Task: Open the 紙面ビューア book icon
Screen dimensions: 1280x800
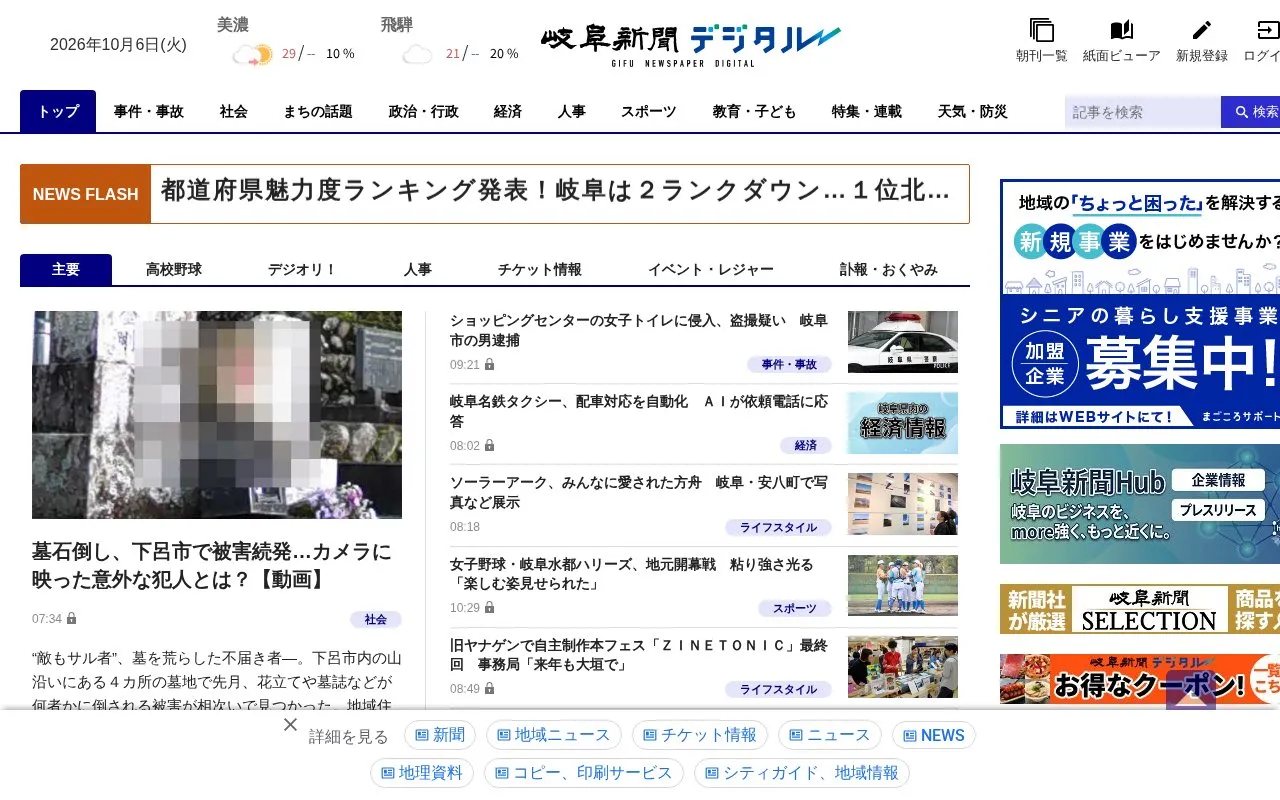Action: point(1122,30)
